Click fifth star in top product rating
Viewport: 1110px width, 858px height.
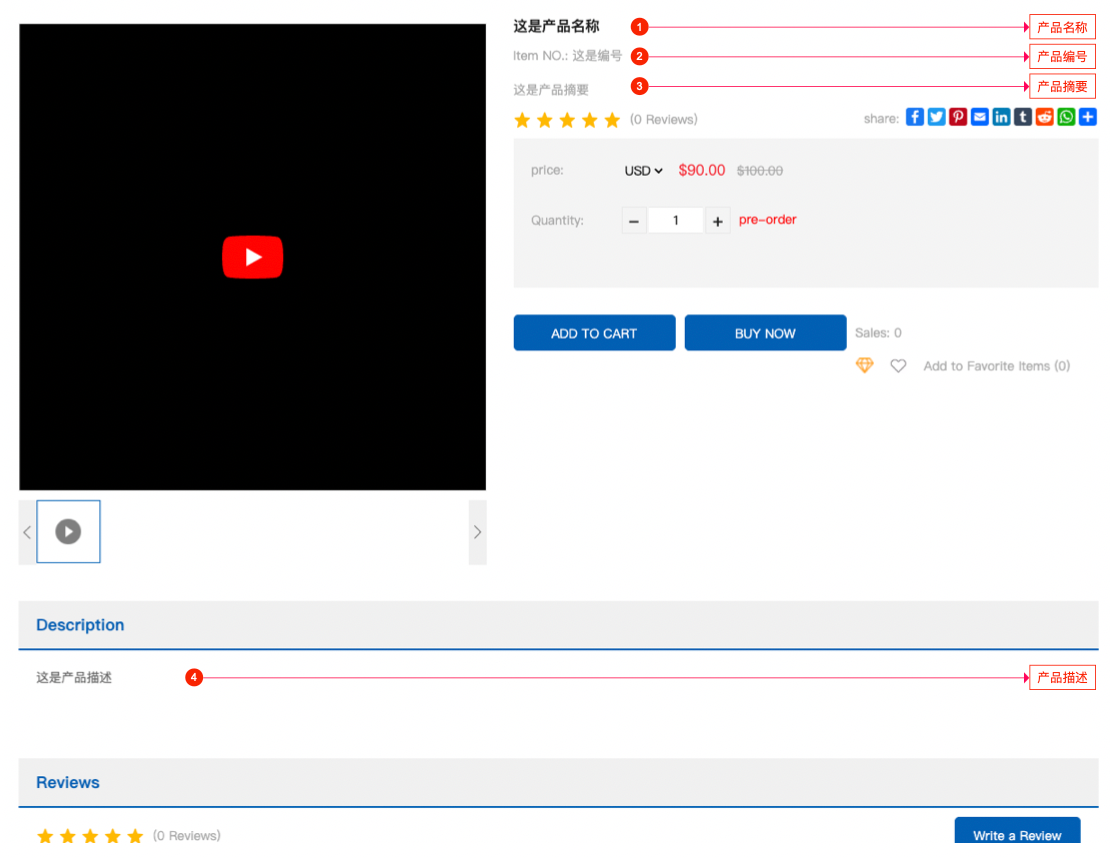click(x=612, y=120)
